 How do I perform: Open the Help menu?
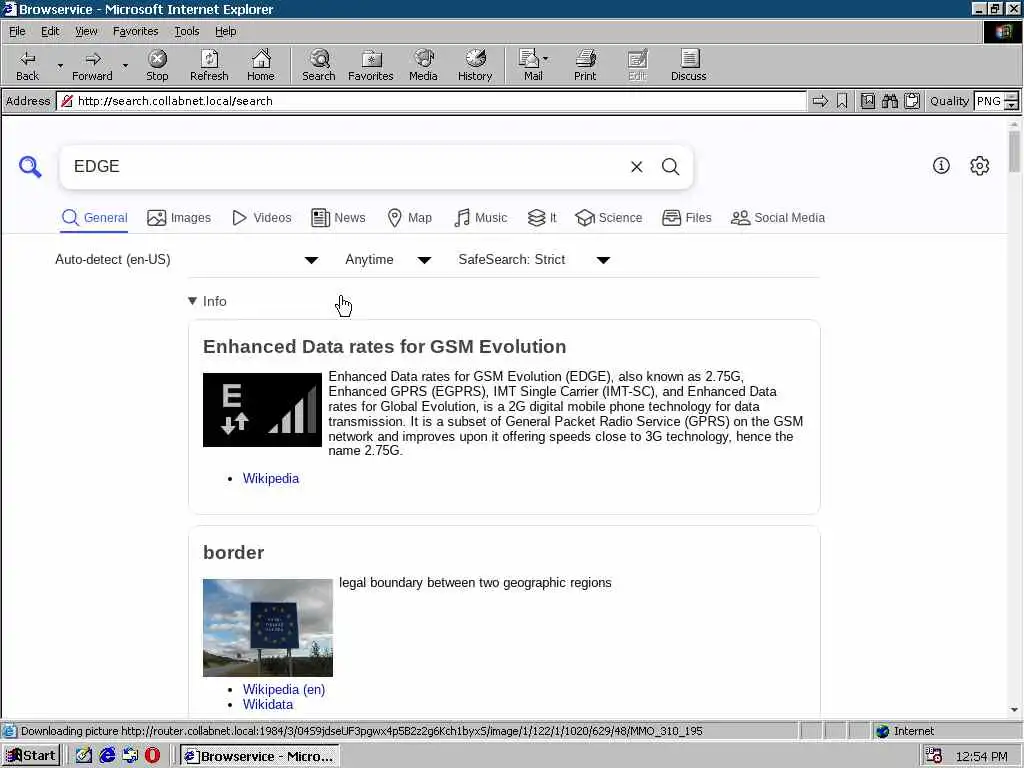point(225,31)
